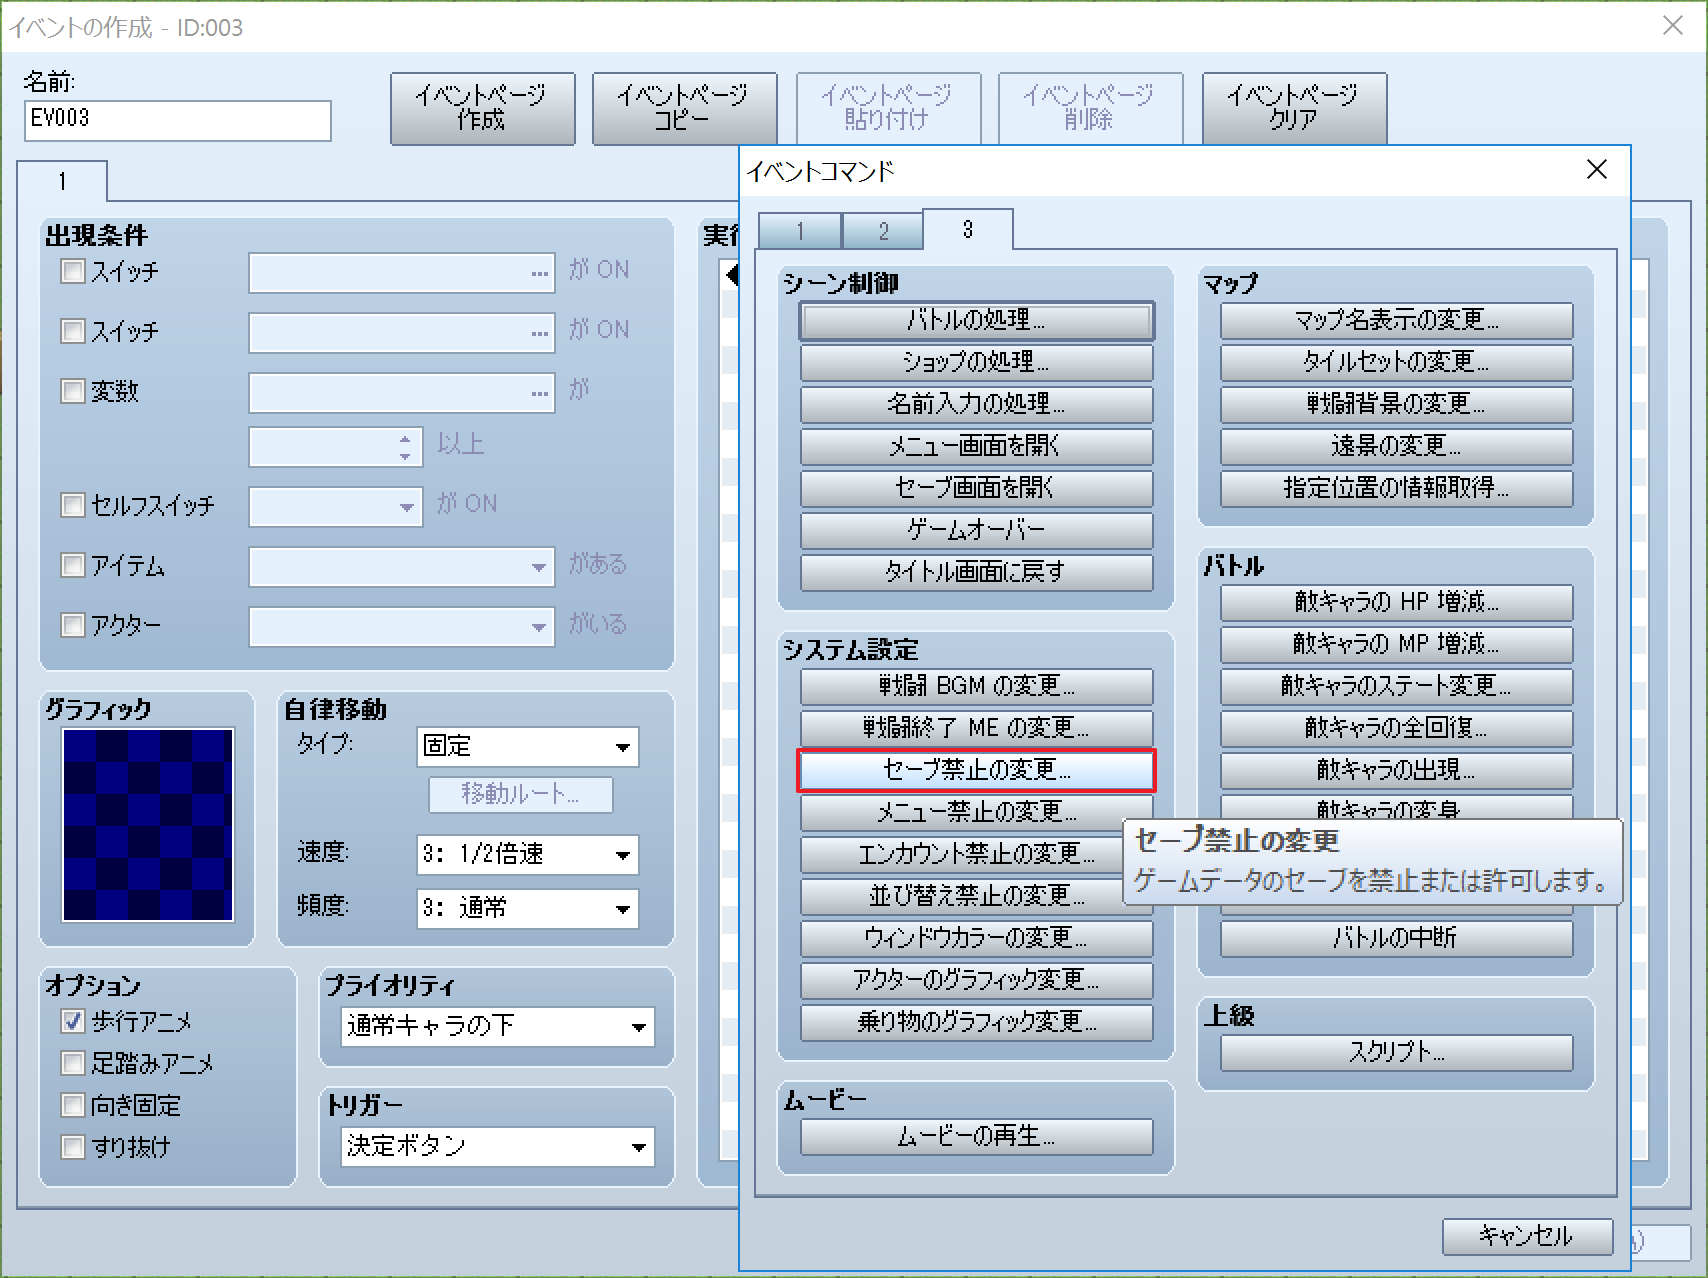
Task: Open the autonomous movement タイプ dropdown
Action: [x=527, y=746]
